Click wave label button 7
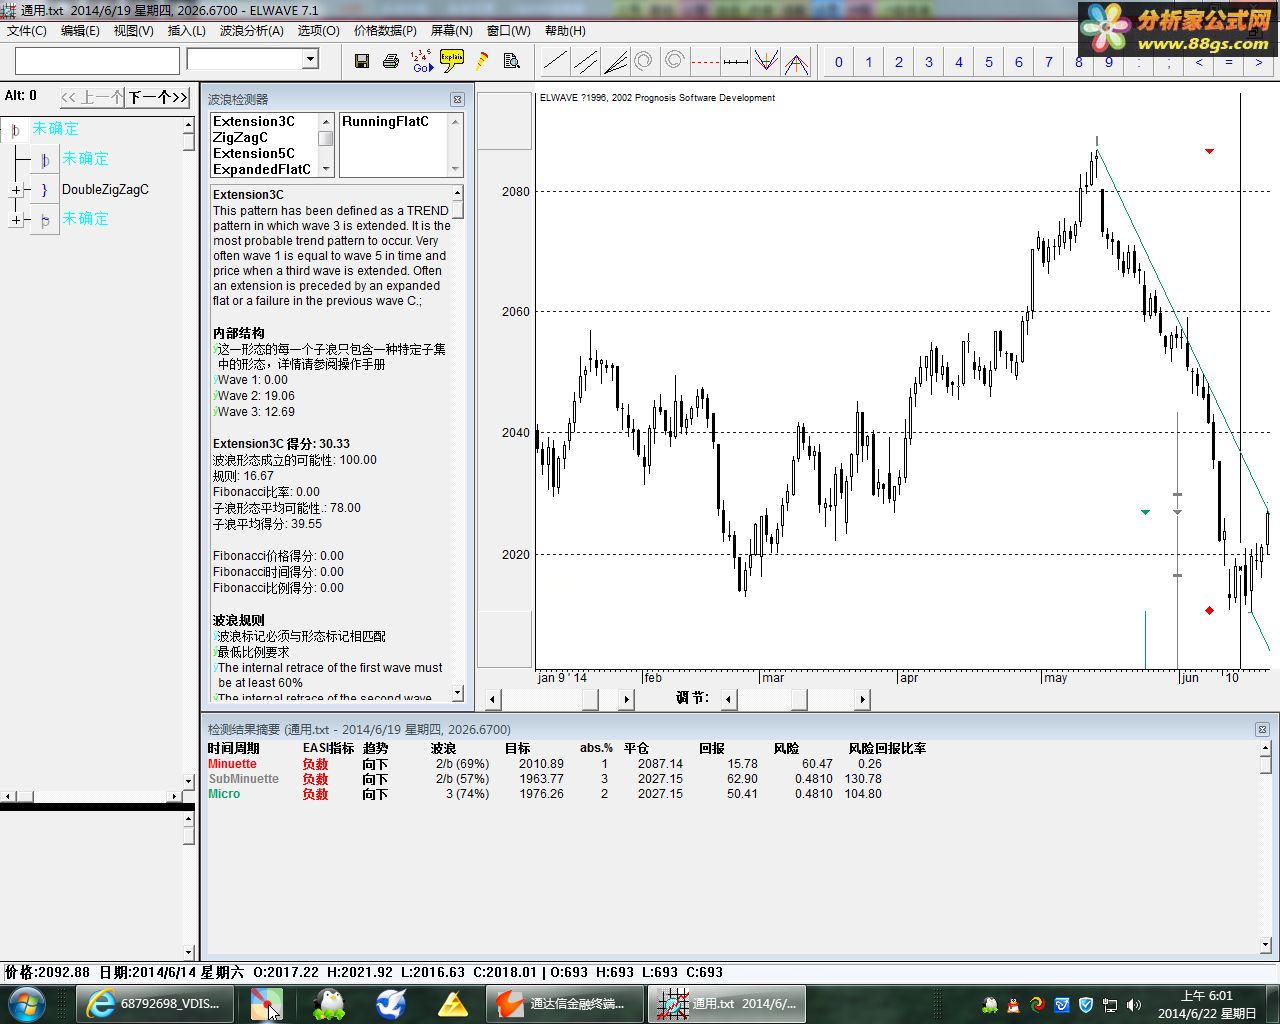 tap(1049, 62)
